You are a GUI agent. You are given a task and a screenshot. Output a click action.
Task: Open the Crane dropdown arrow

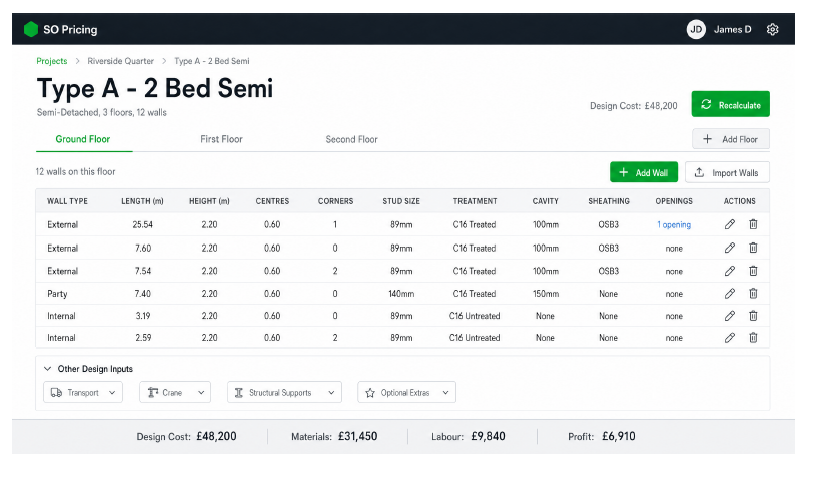click(x=201, y=393)
